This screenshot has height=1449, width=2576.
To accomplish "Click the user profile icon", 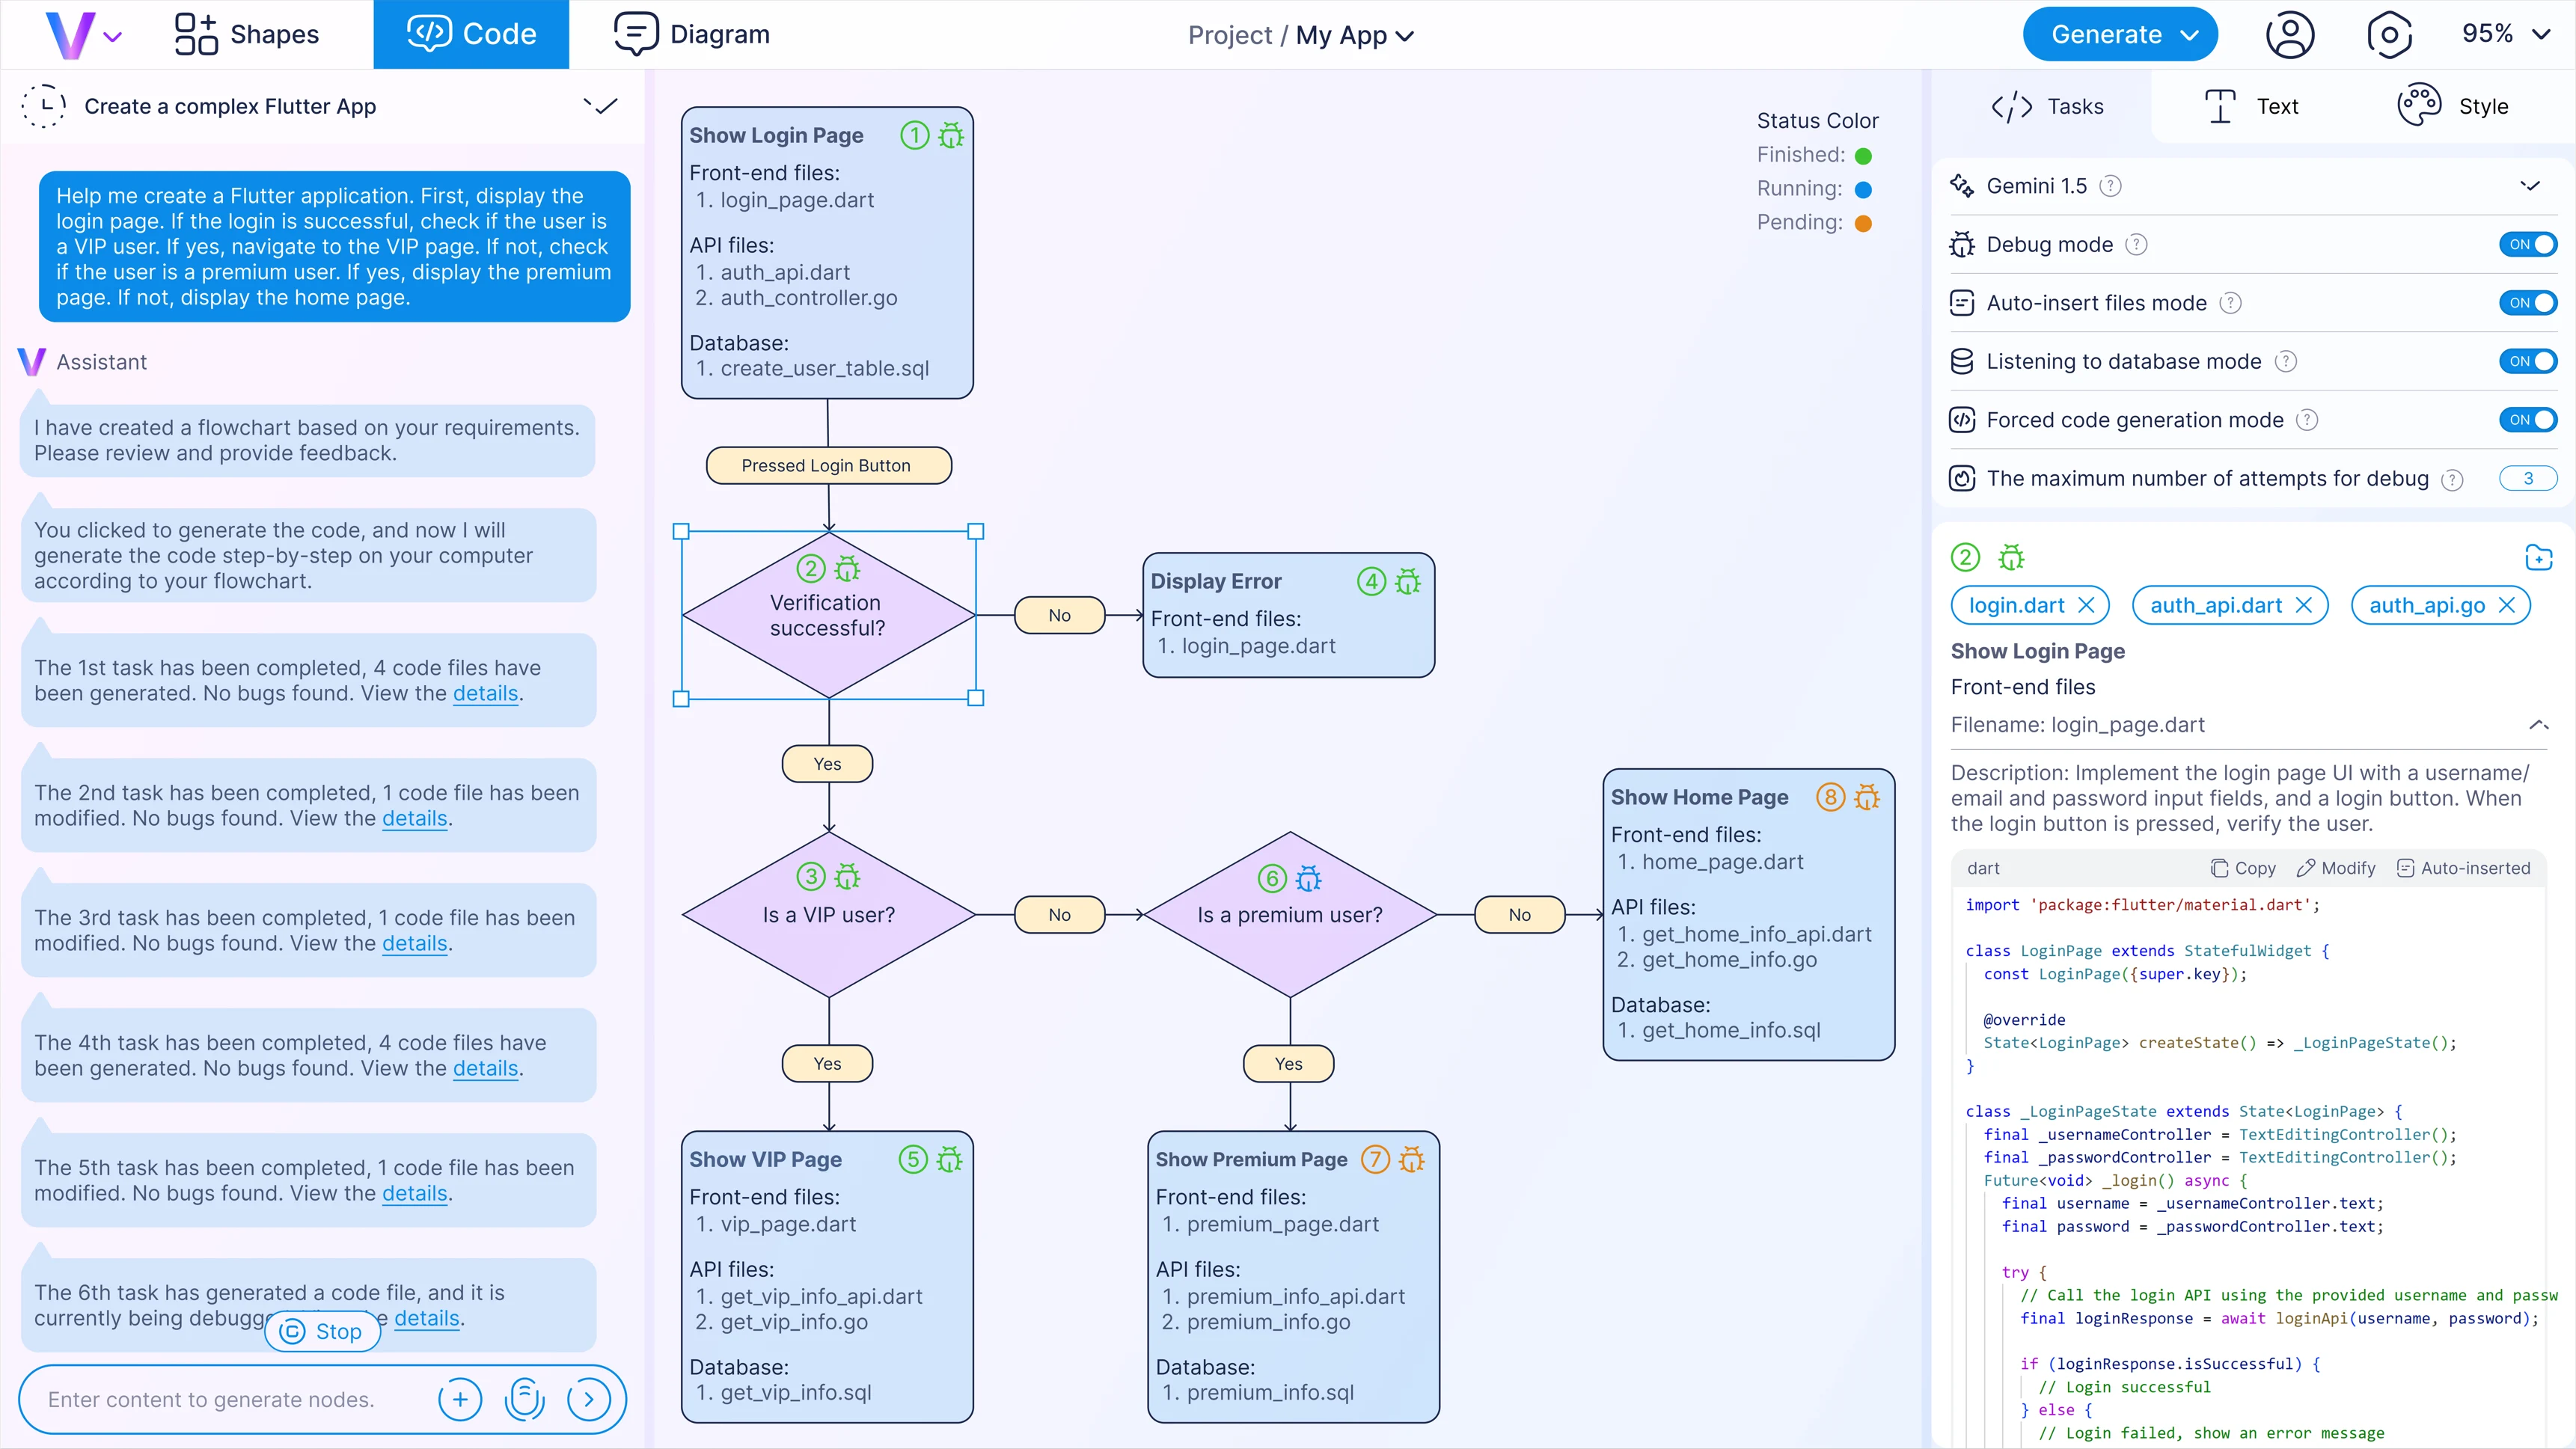I will click(x=2289, y=35).
